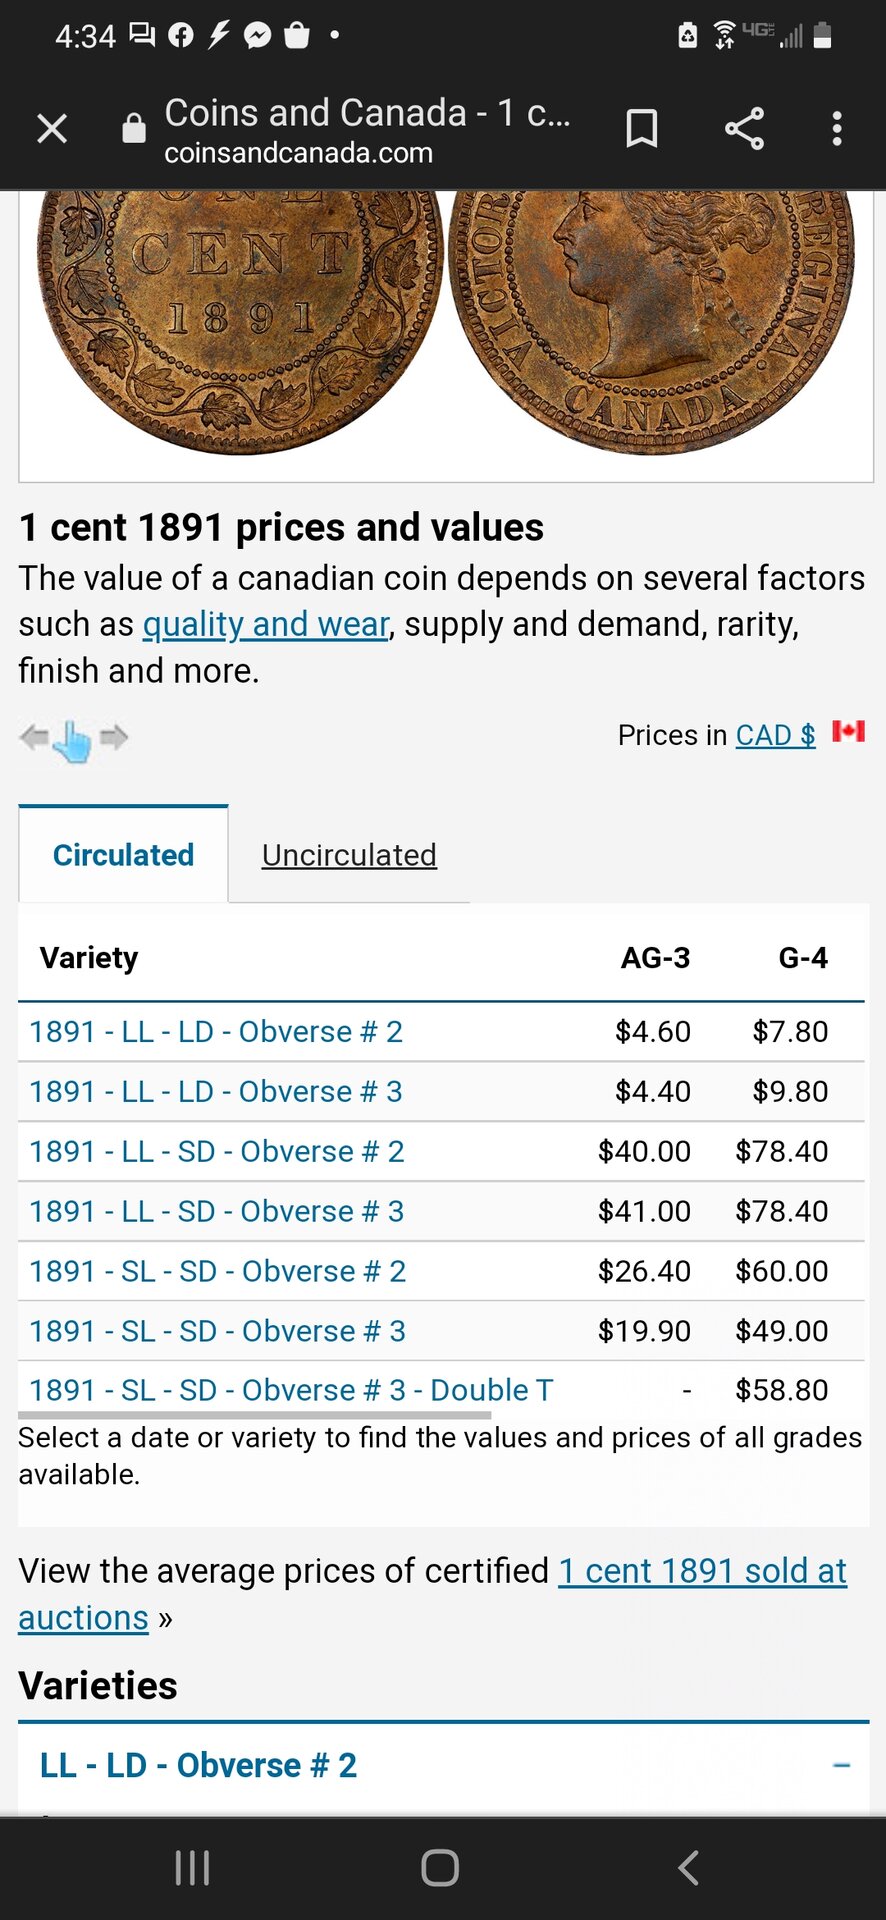
Task: Tap the swipe hand arrows icon
Action: point(74,740)
